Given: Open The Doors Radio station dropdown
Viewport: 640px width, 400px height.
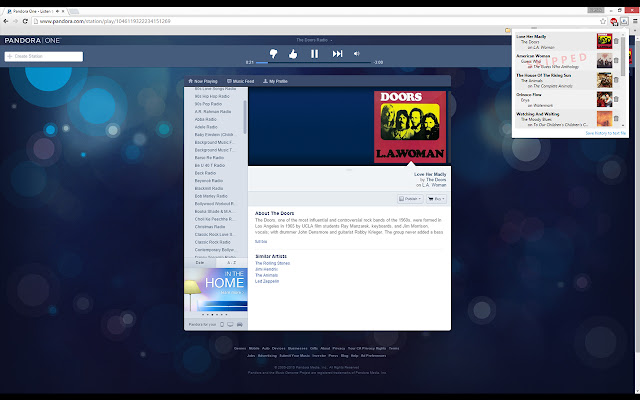Looking at the screenshot, I should [314, 40].
